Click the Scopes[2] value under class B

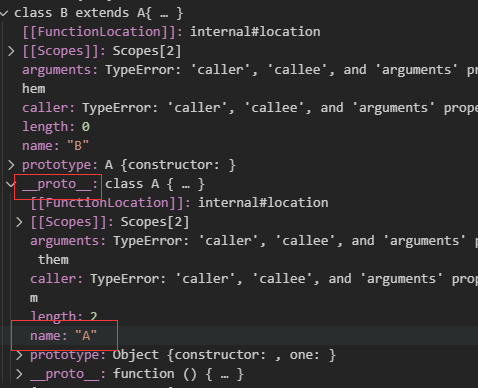pyautogui.click(x=147, y=51)
